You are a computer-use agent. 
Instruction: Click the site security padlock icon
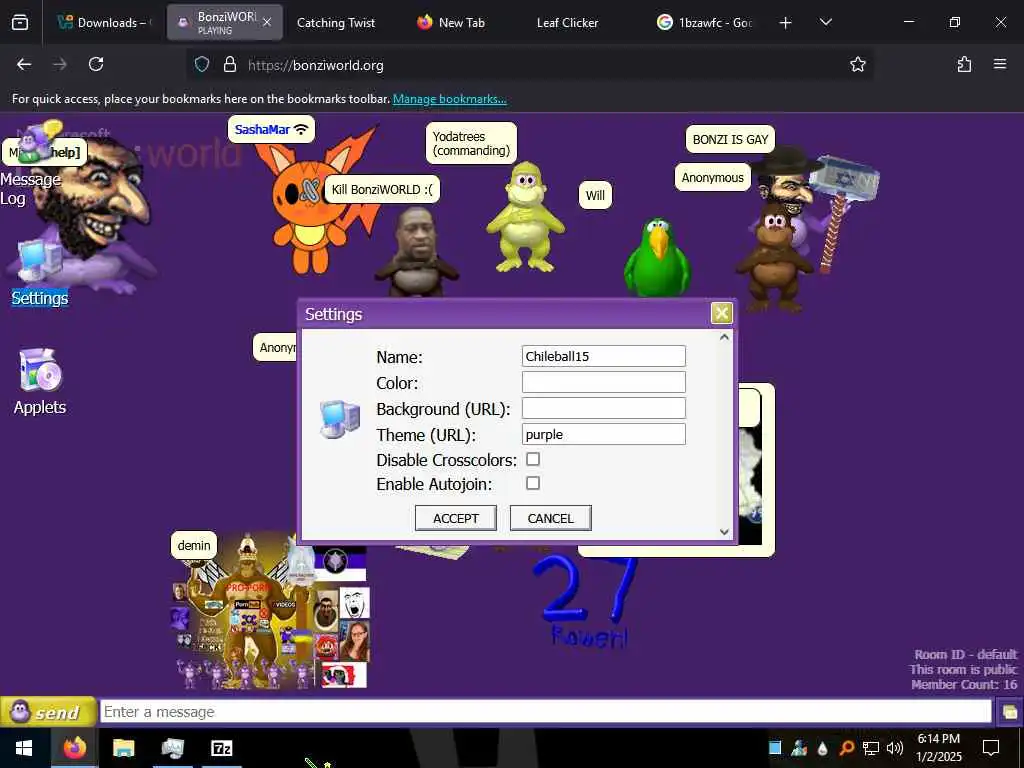pos(229,65)
